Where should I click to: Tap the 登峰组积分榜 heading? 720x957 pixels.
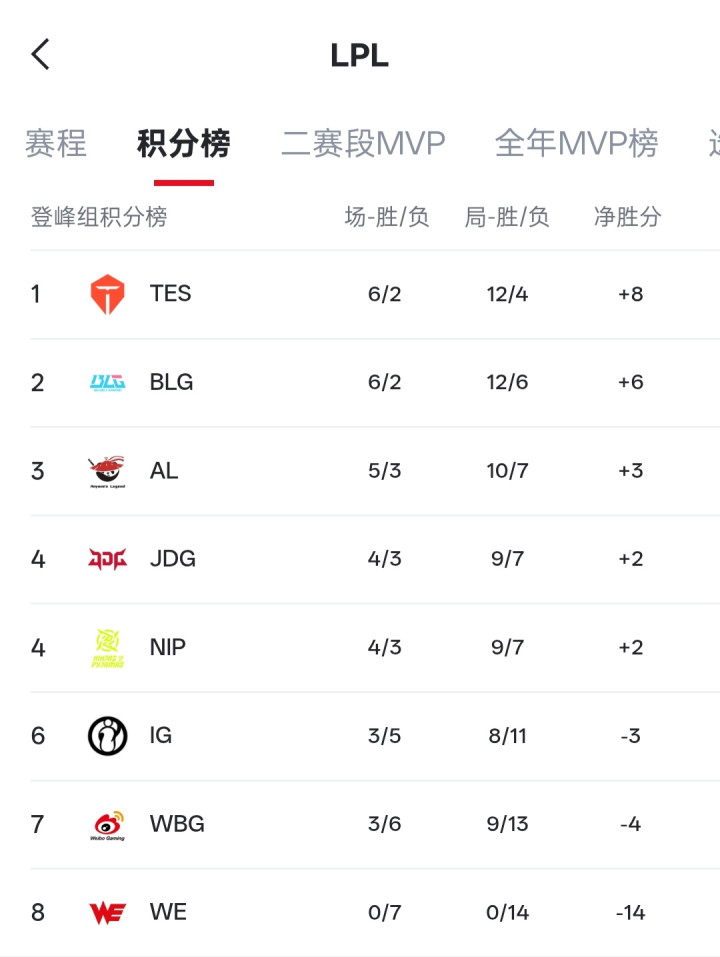coord(99,217)
